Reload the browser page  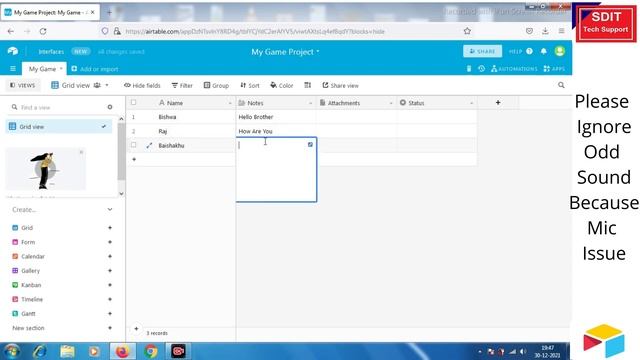tap(43, 31)
